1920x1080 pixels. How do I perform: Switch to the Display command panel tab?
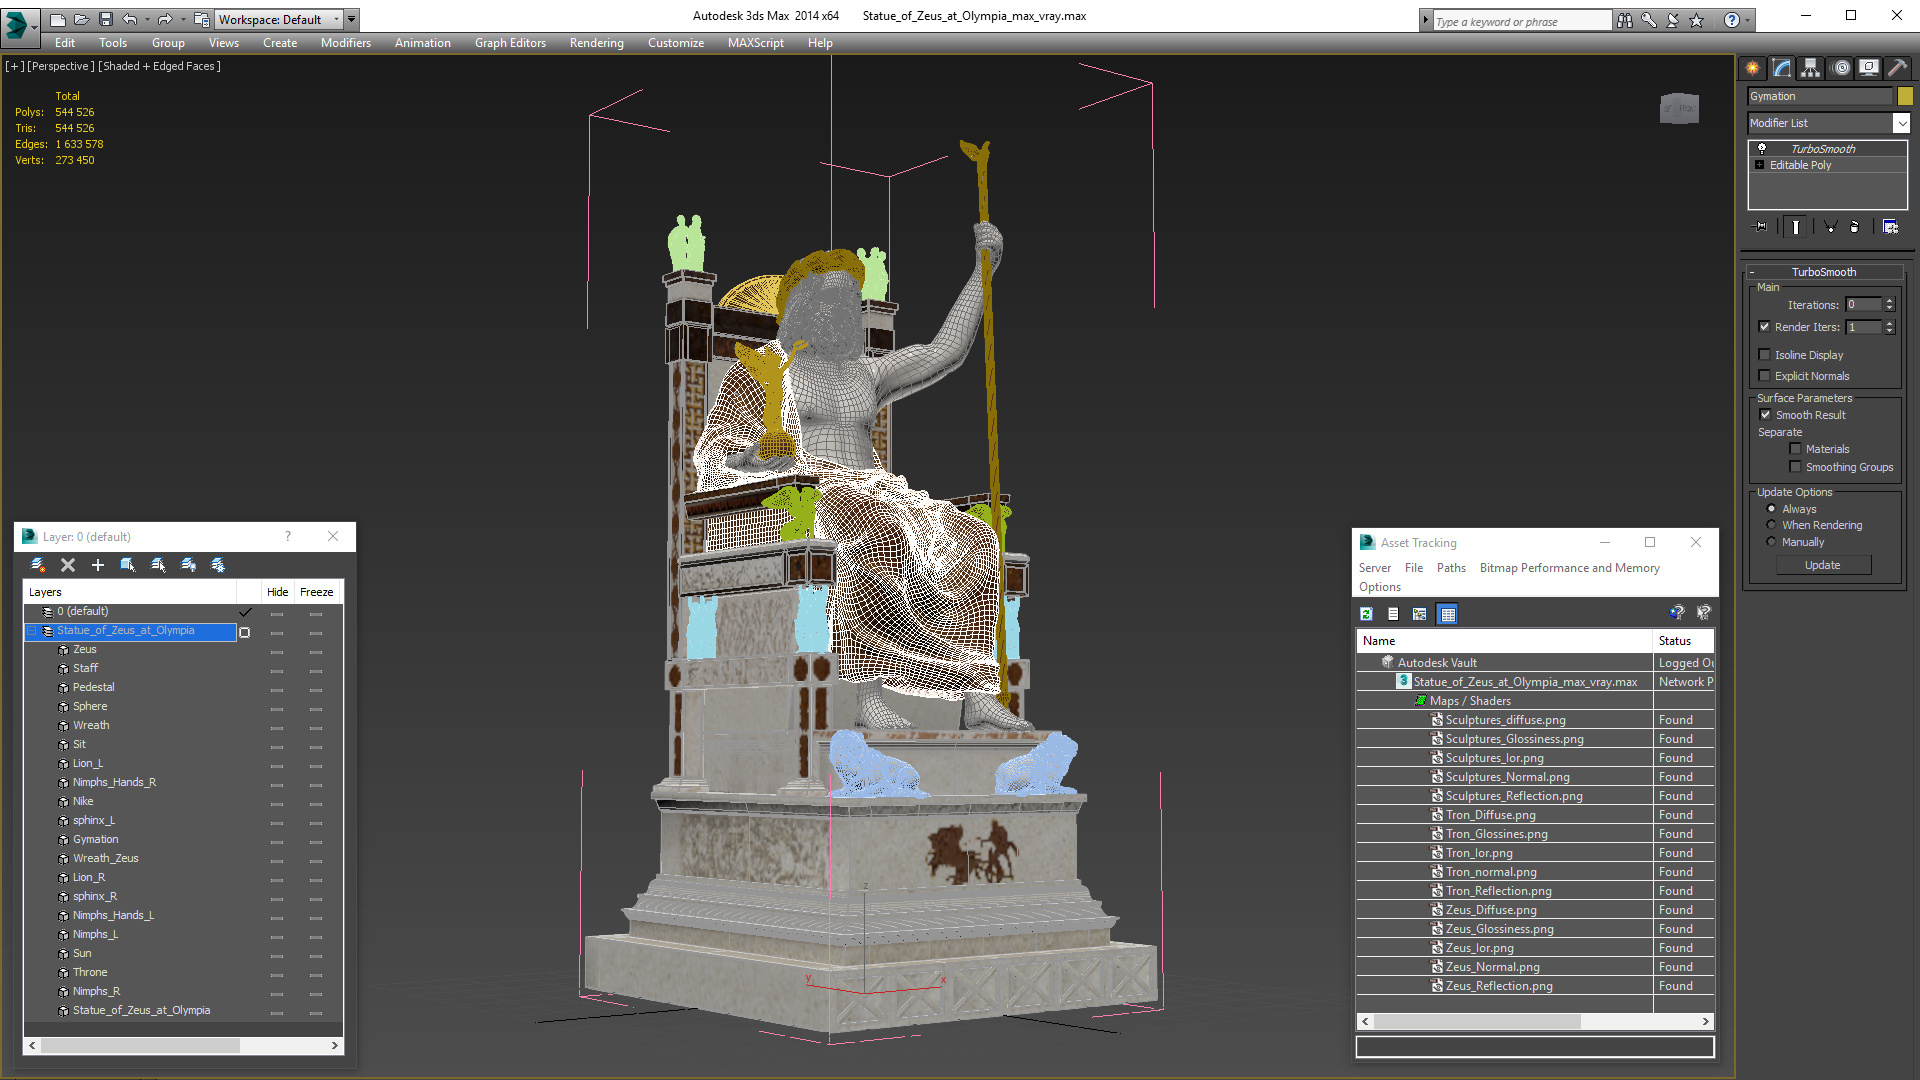click(x=1869, y=68)
